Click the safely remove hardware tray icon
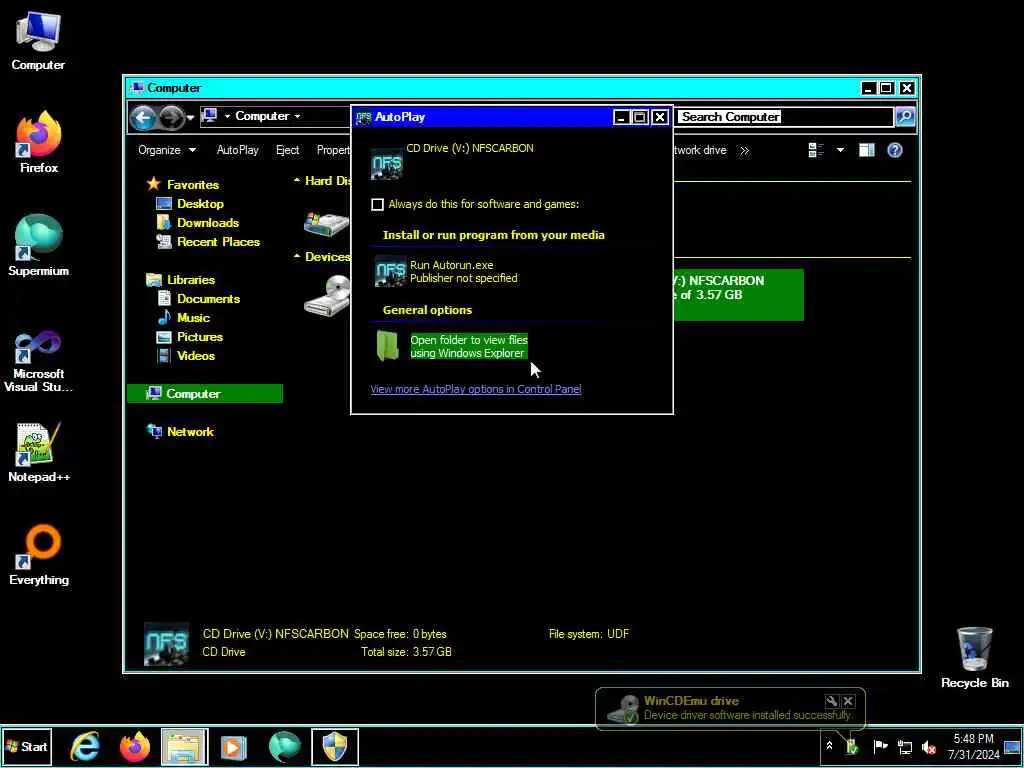 pyautogui.click(x=852, y=746)
